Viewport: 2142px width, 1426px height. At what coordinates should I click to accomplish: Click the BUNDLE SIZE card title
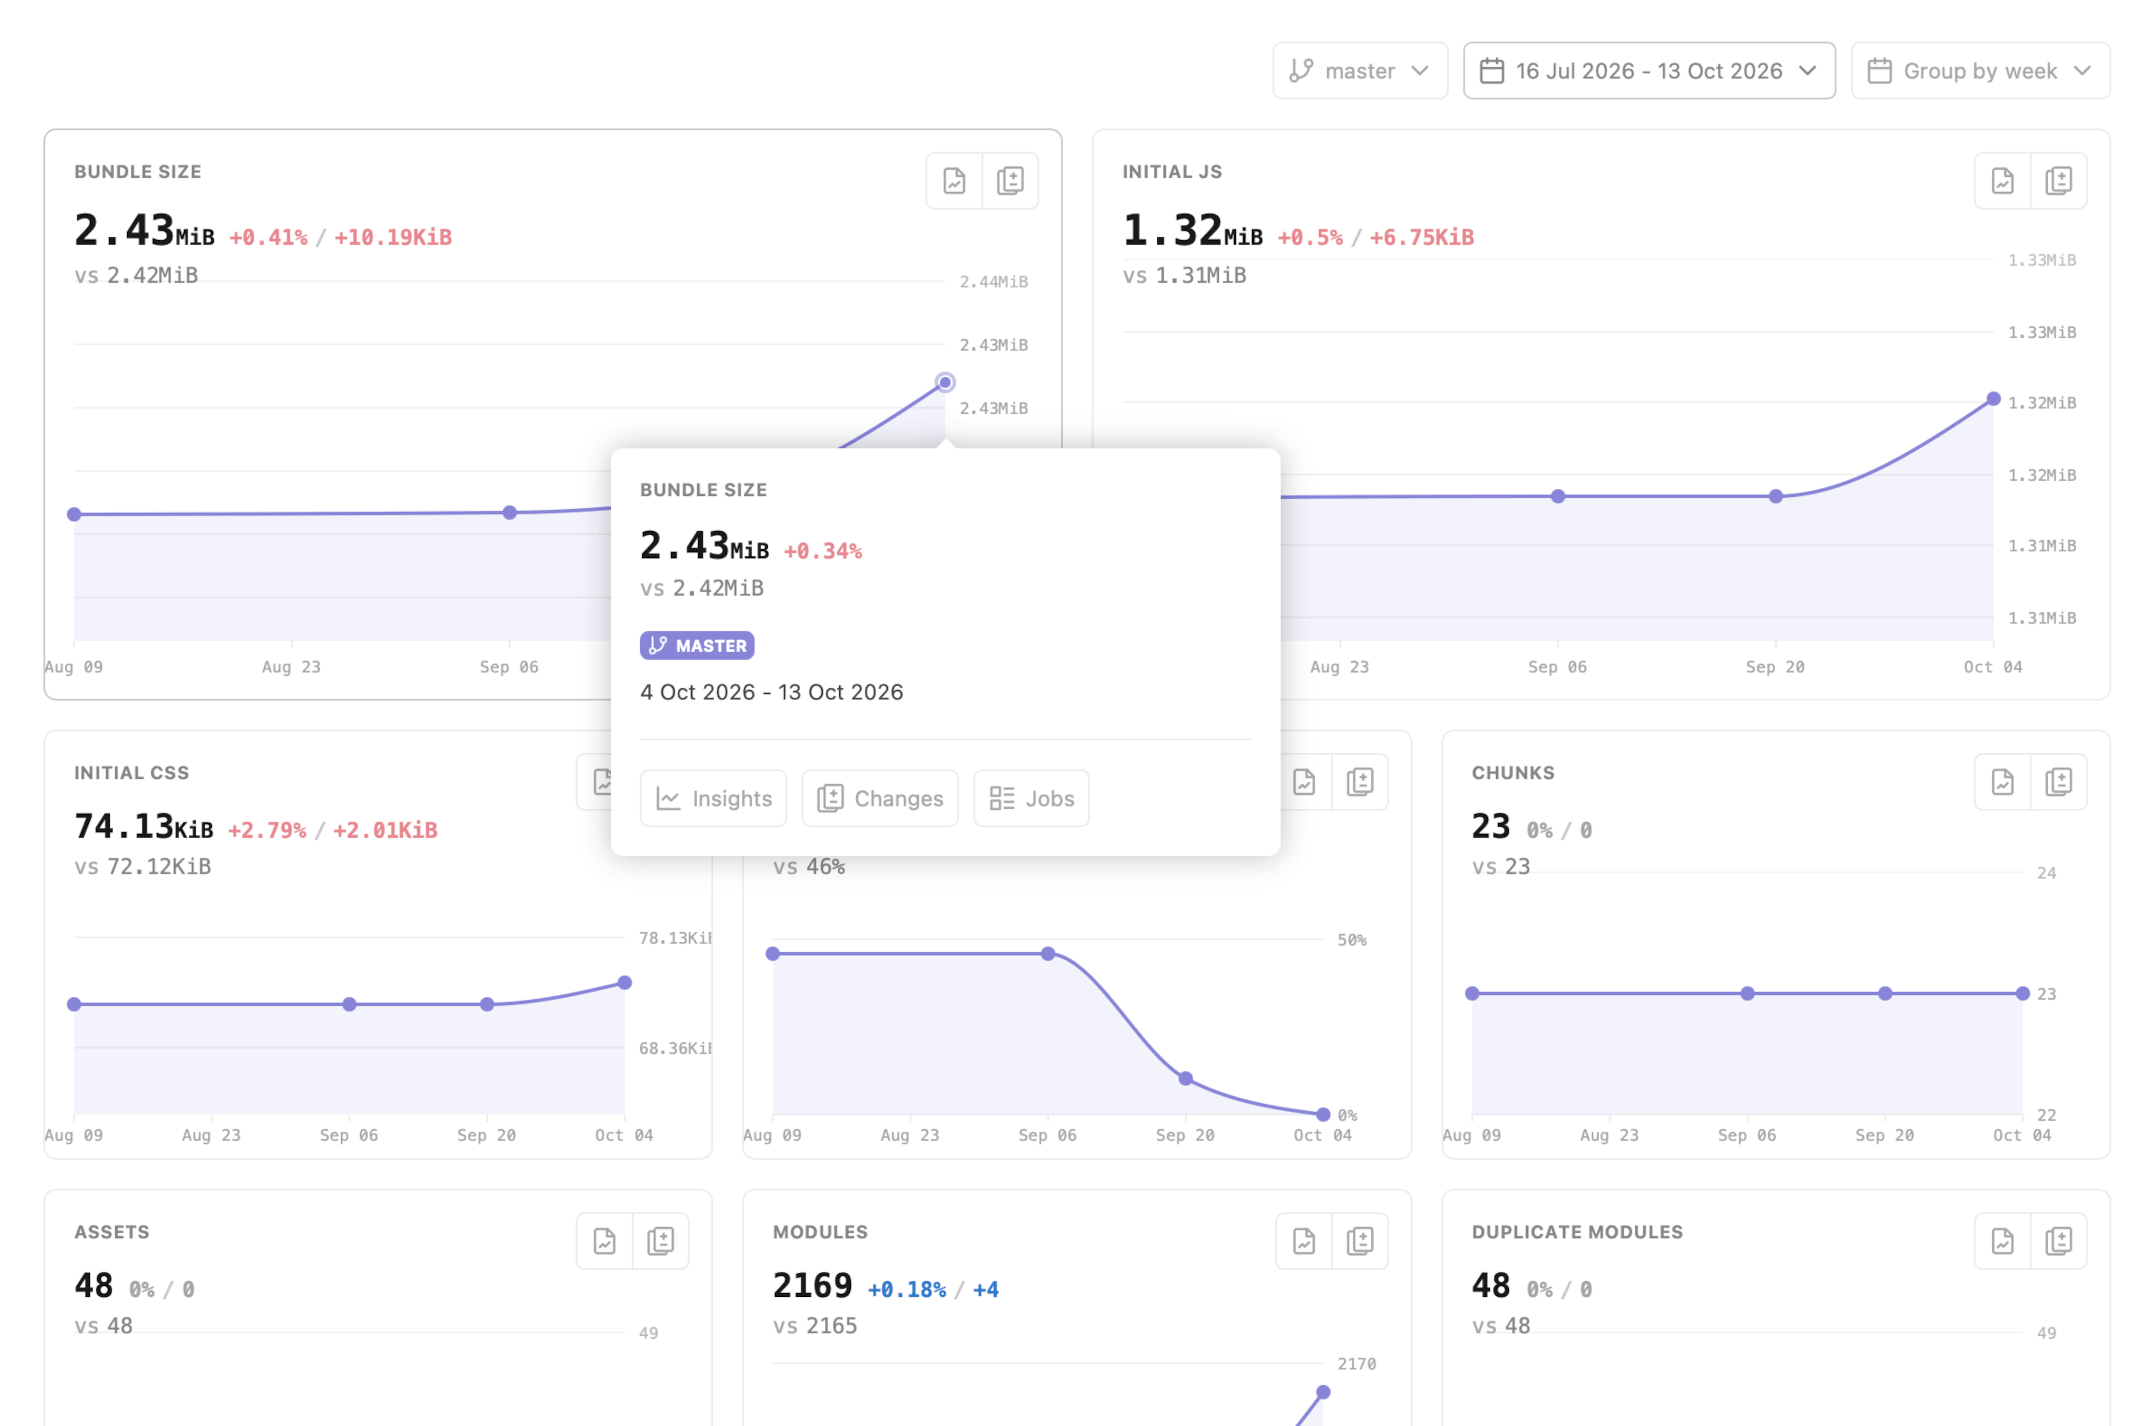(138, 171)
